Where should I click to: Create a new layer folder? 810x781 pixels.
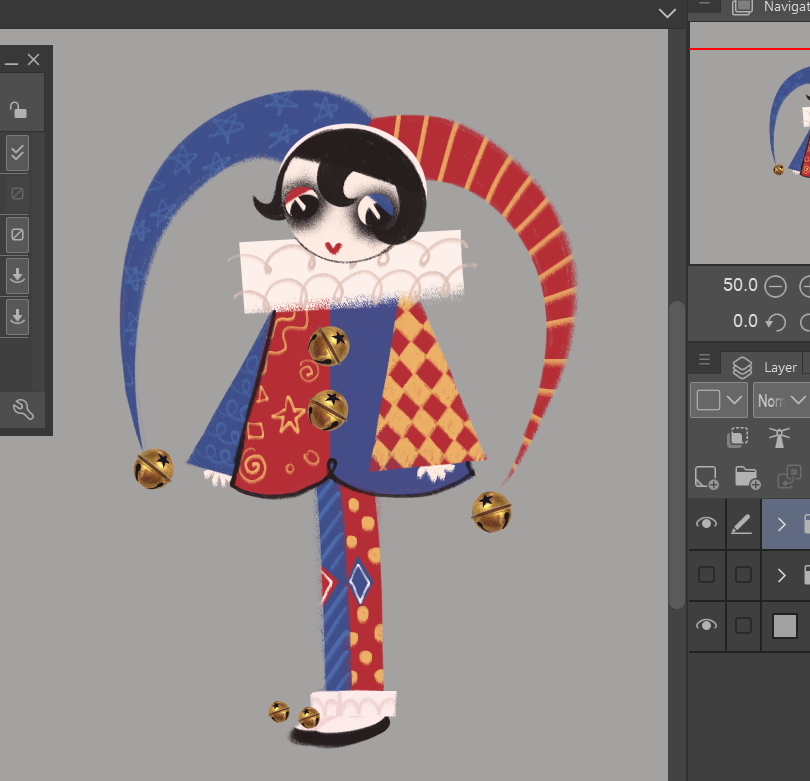coord(747,477)
